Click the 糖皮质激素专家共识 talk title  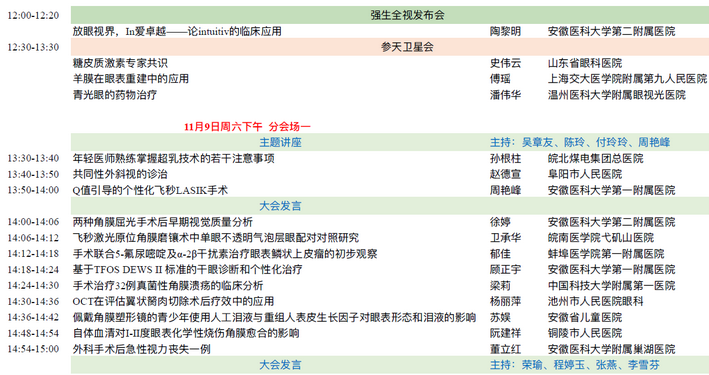coord(120,63)
